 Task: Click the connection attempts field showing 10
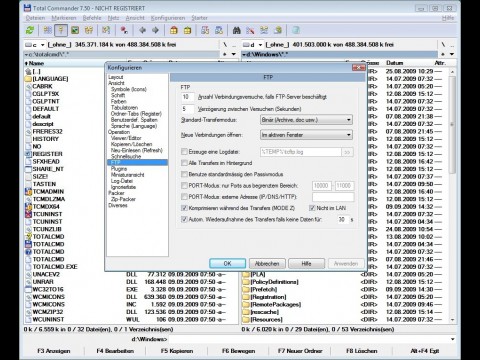(x=187, y=97)
